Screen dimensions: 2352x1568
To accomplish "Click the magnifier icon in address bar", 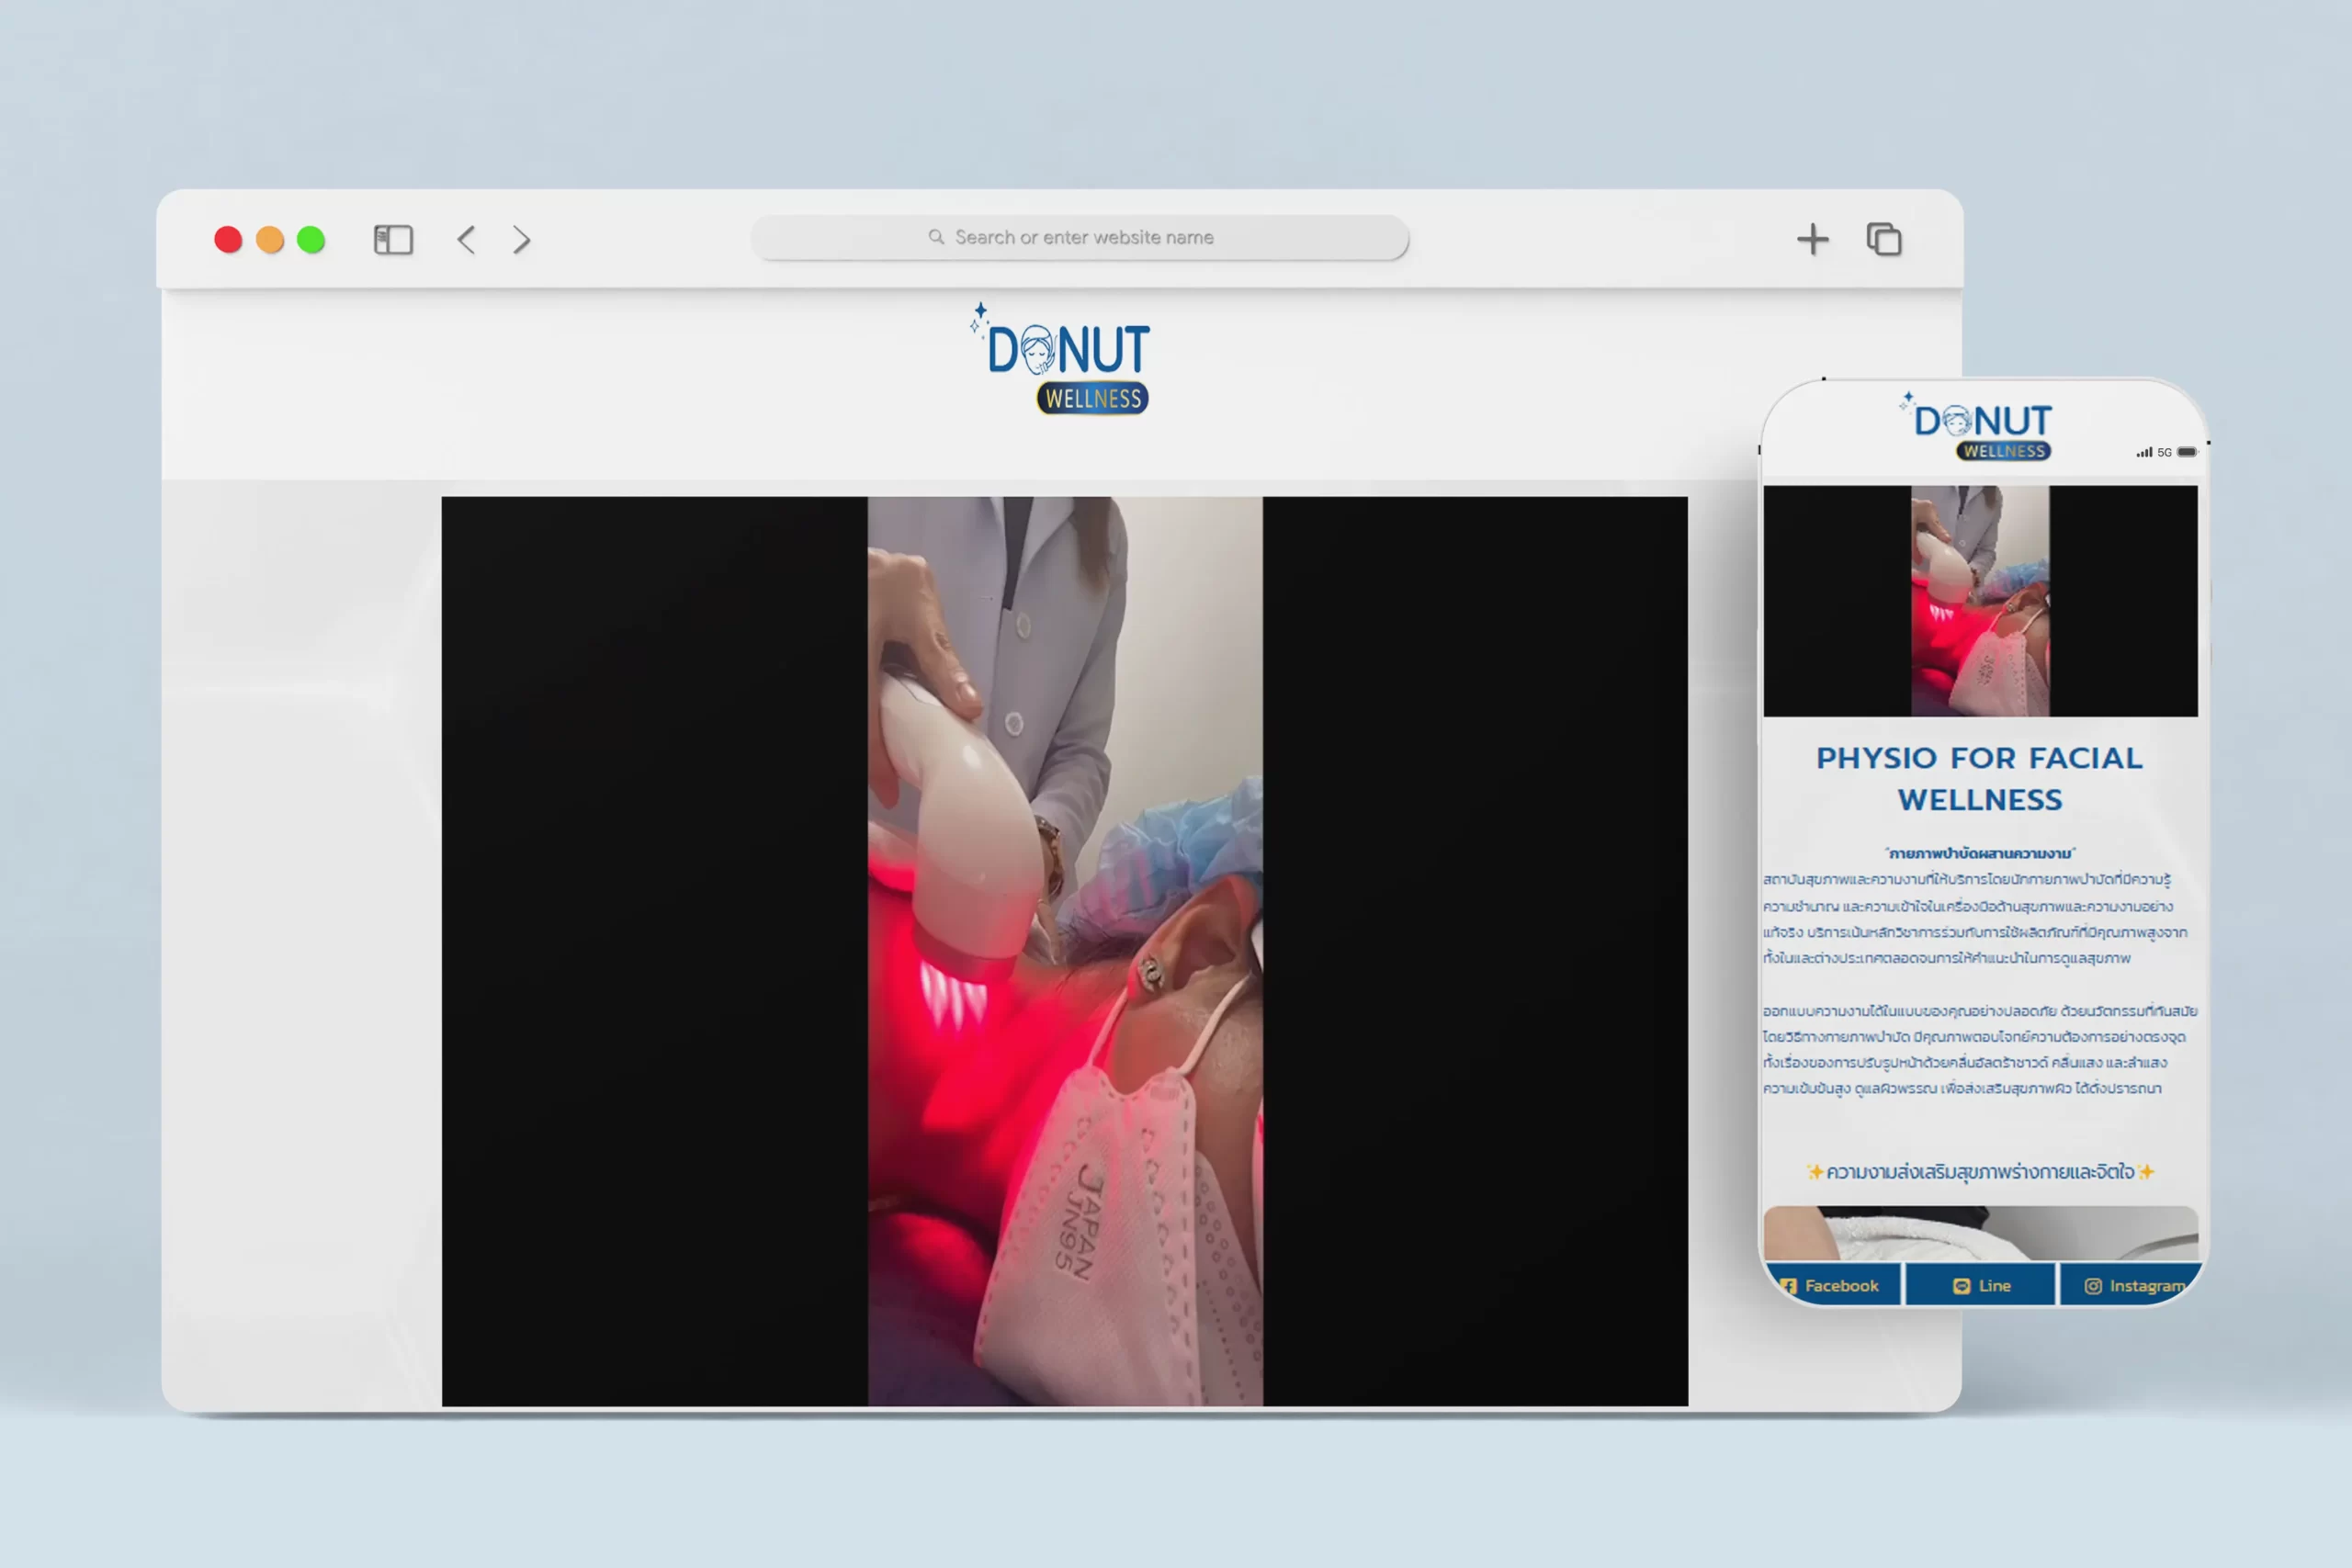I will coord(936,237).
